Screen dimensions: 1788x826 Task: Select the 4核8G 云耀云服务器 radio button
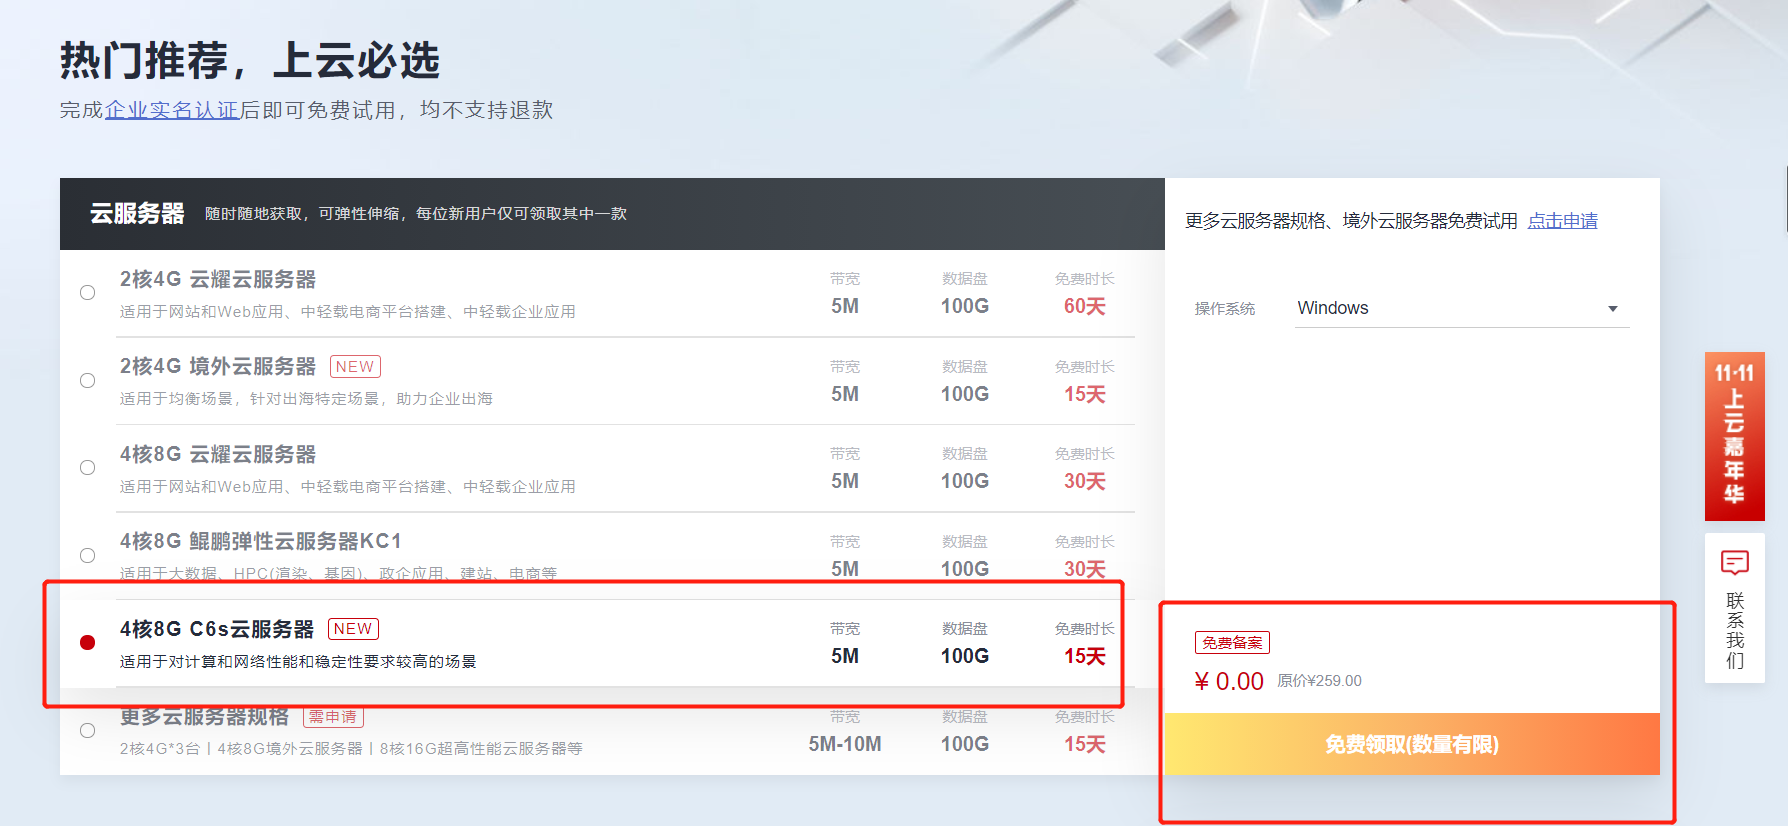point(88,468)
